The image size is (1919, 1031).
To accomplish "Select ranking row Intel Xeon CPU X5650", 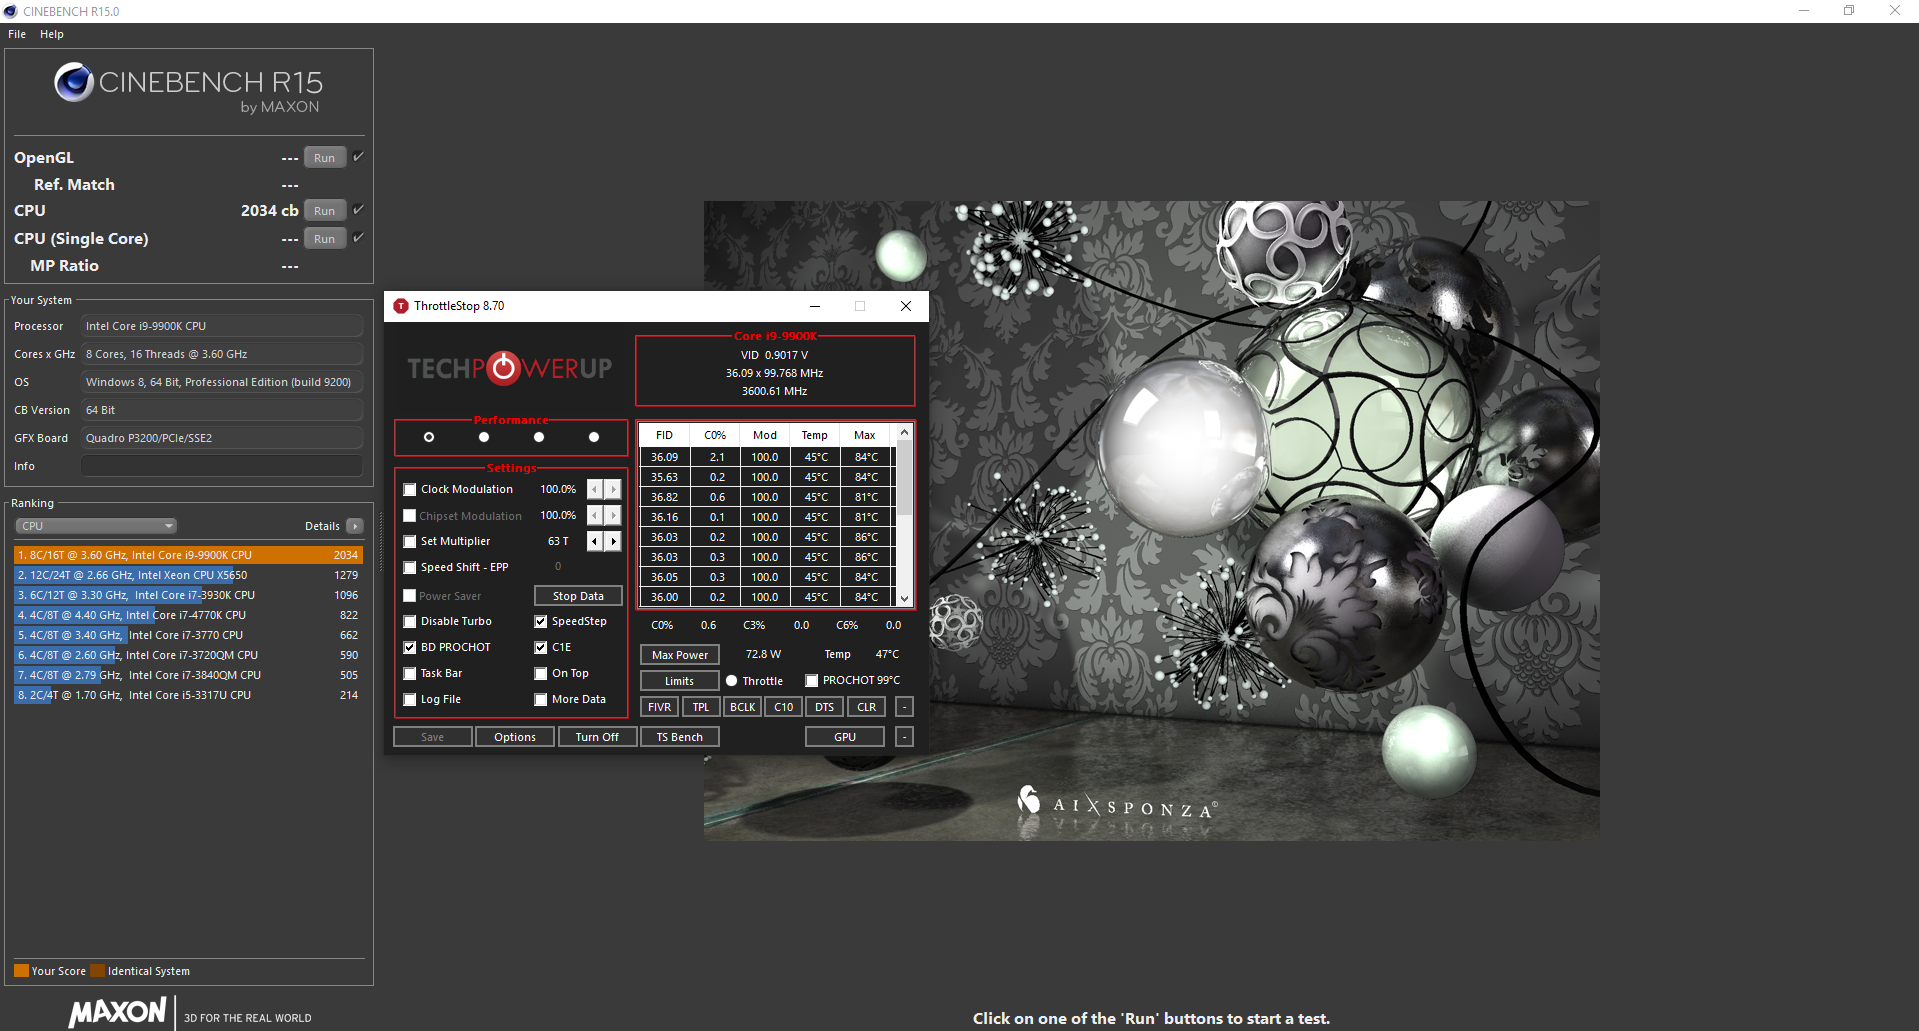I will (x=188, y=575).
